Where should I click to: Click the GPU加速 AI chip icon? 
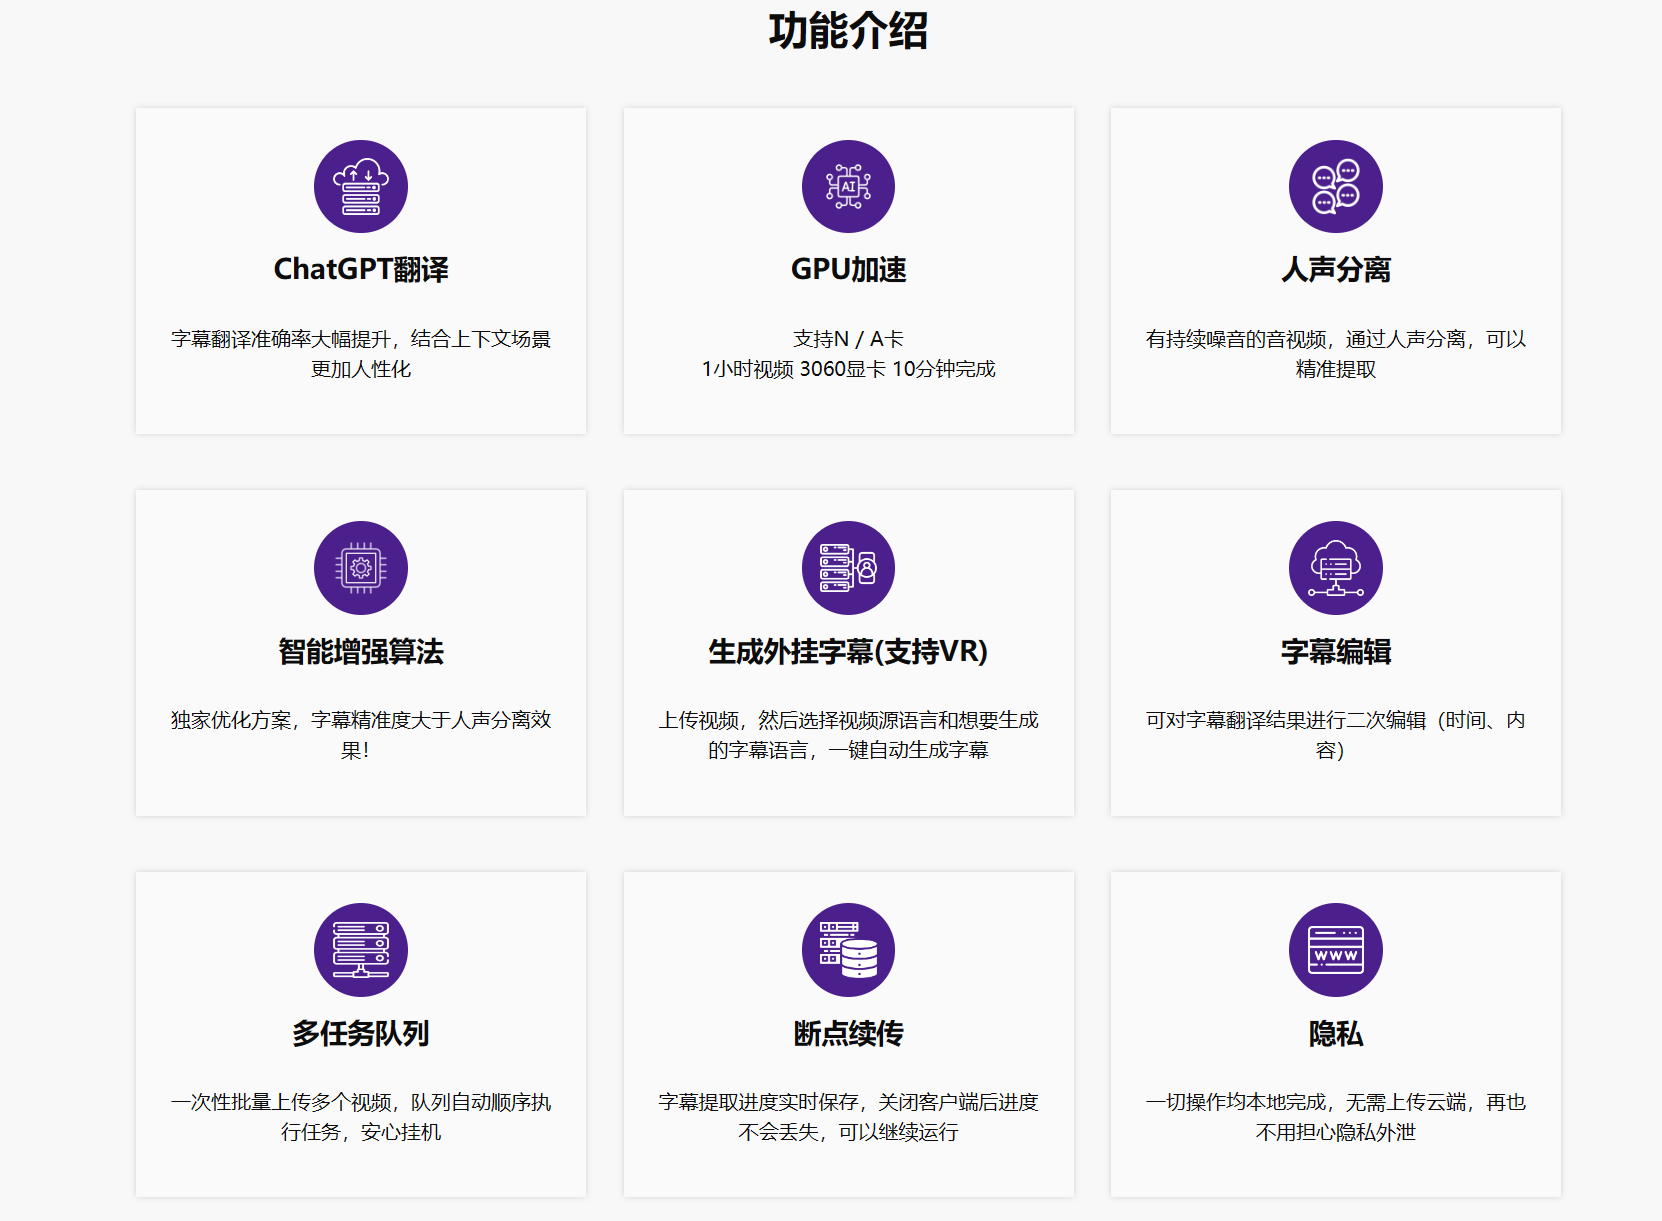tap(848, 187)
